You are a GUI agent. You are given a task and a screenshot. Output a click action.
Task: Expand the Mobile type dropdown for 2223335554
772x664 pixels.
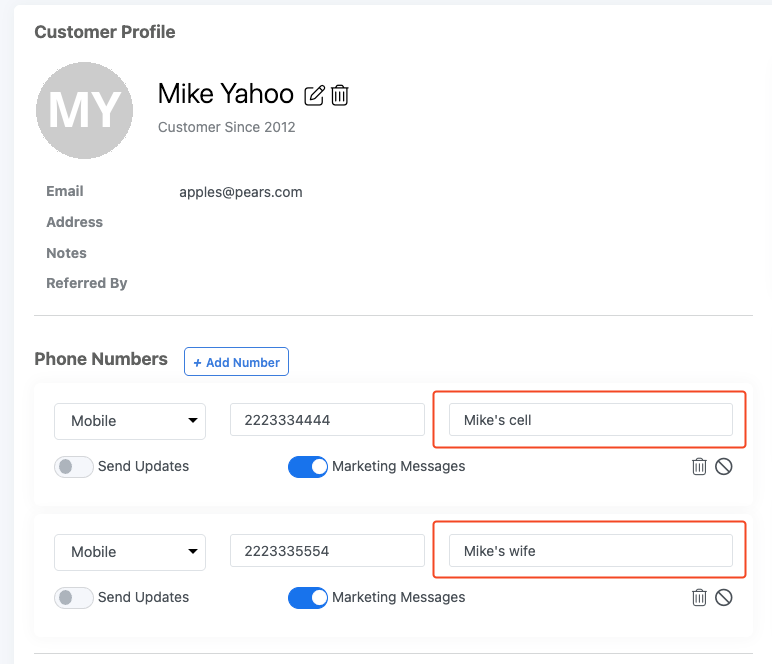(130, 552)
